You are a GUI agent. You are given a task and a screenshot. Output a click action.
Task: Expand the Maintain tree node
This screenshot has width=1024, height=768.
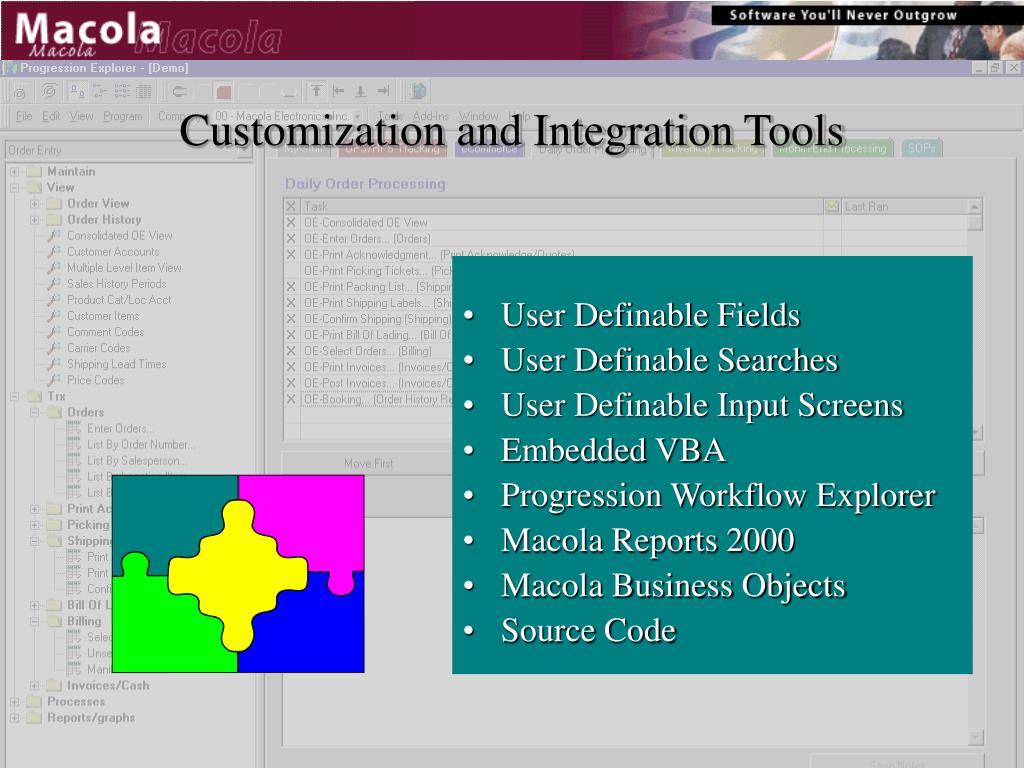point(14,172)
